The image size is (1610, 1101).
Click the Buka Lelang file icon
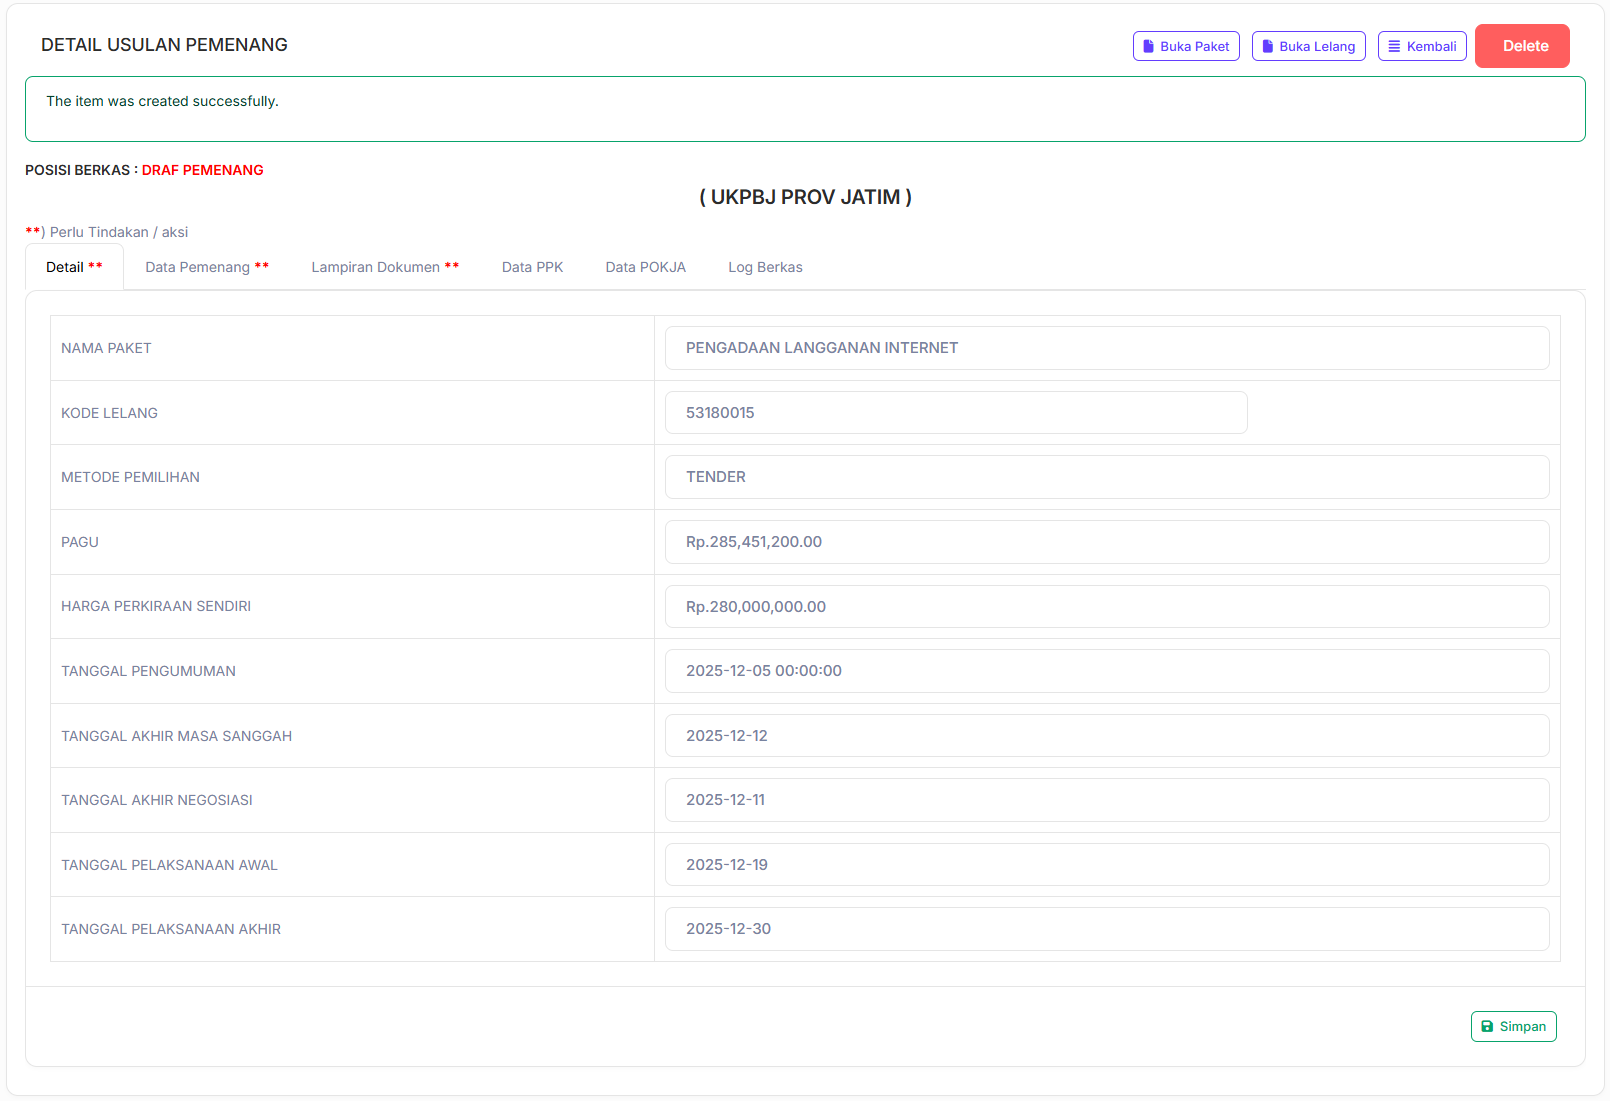(1267, 47)
